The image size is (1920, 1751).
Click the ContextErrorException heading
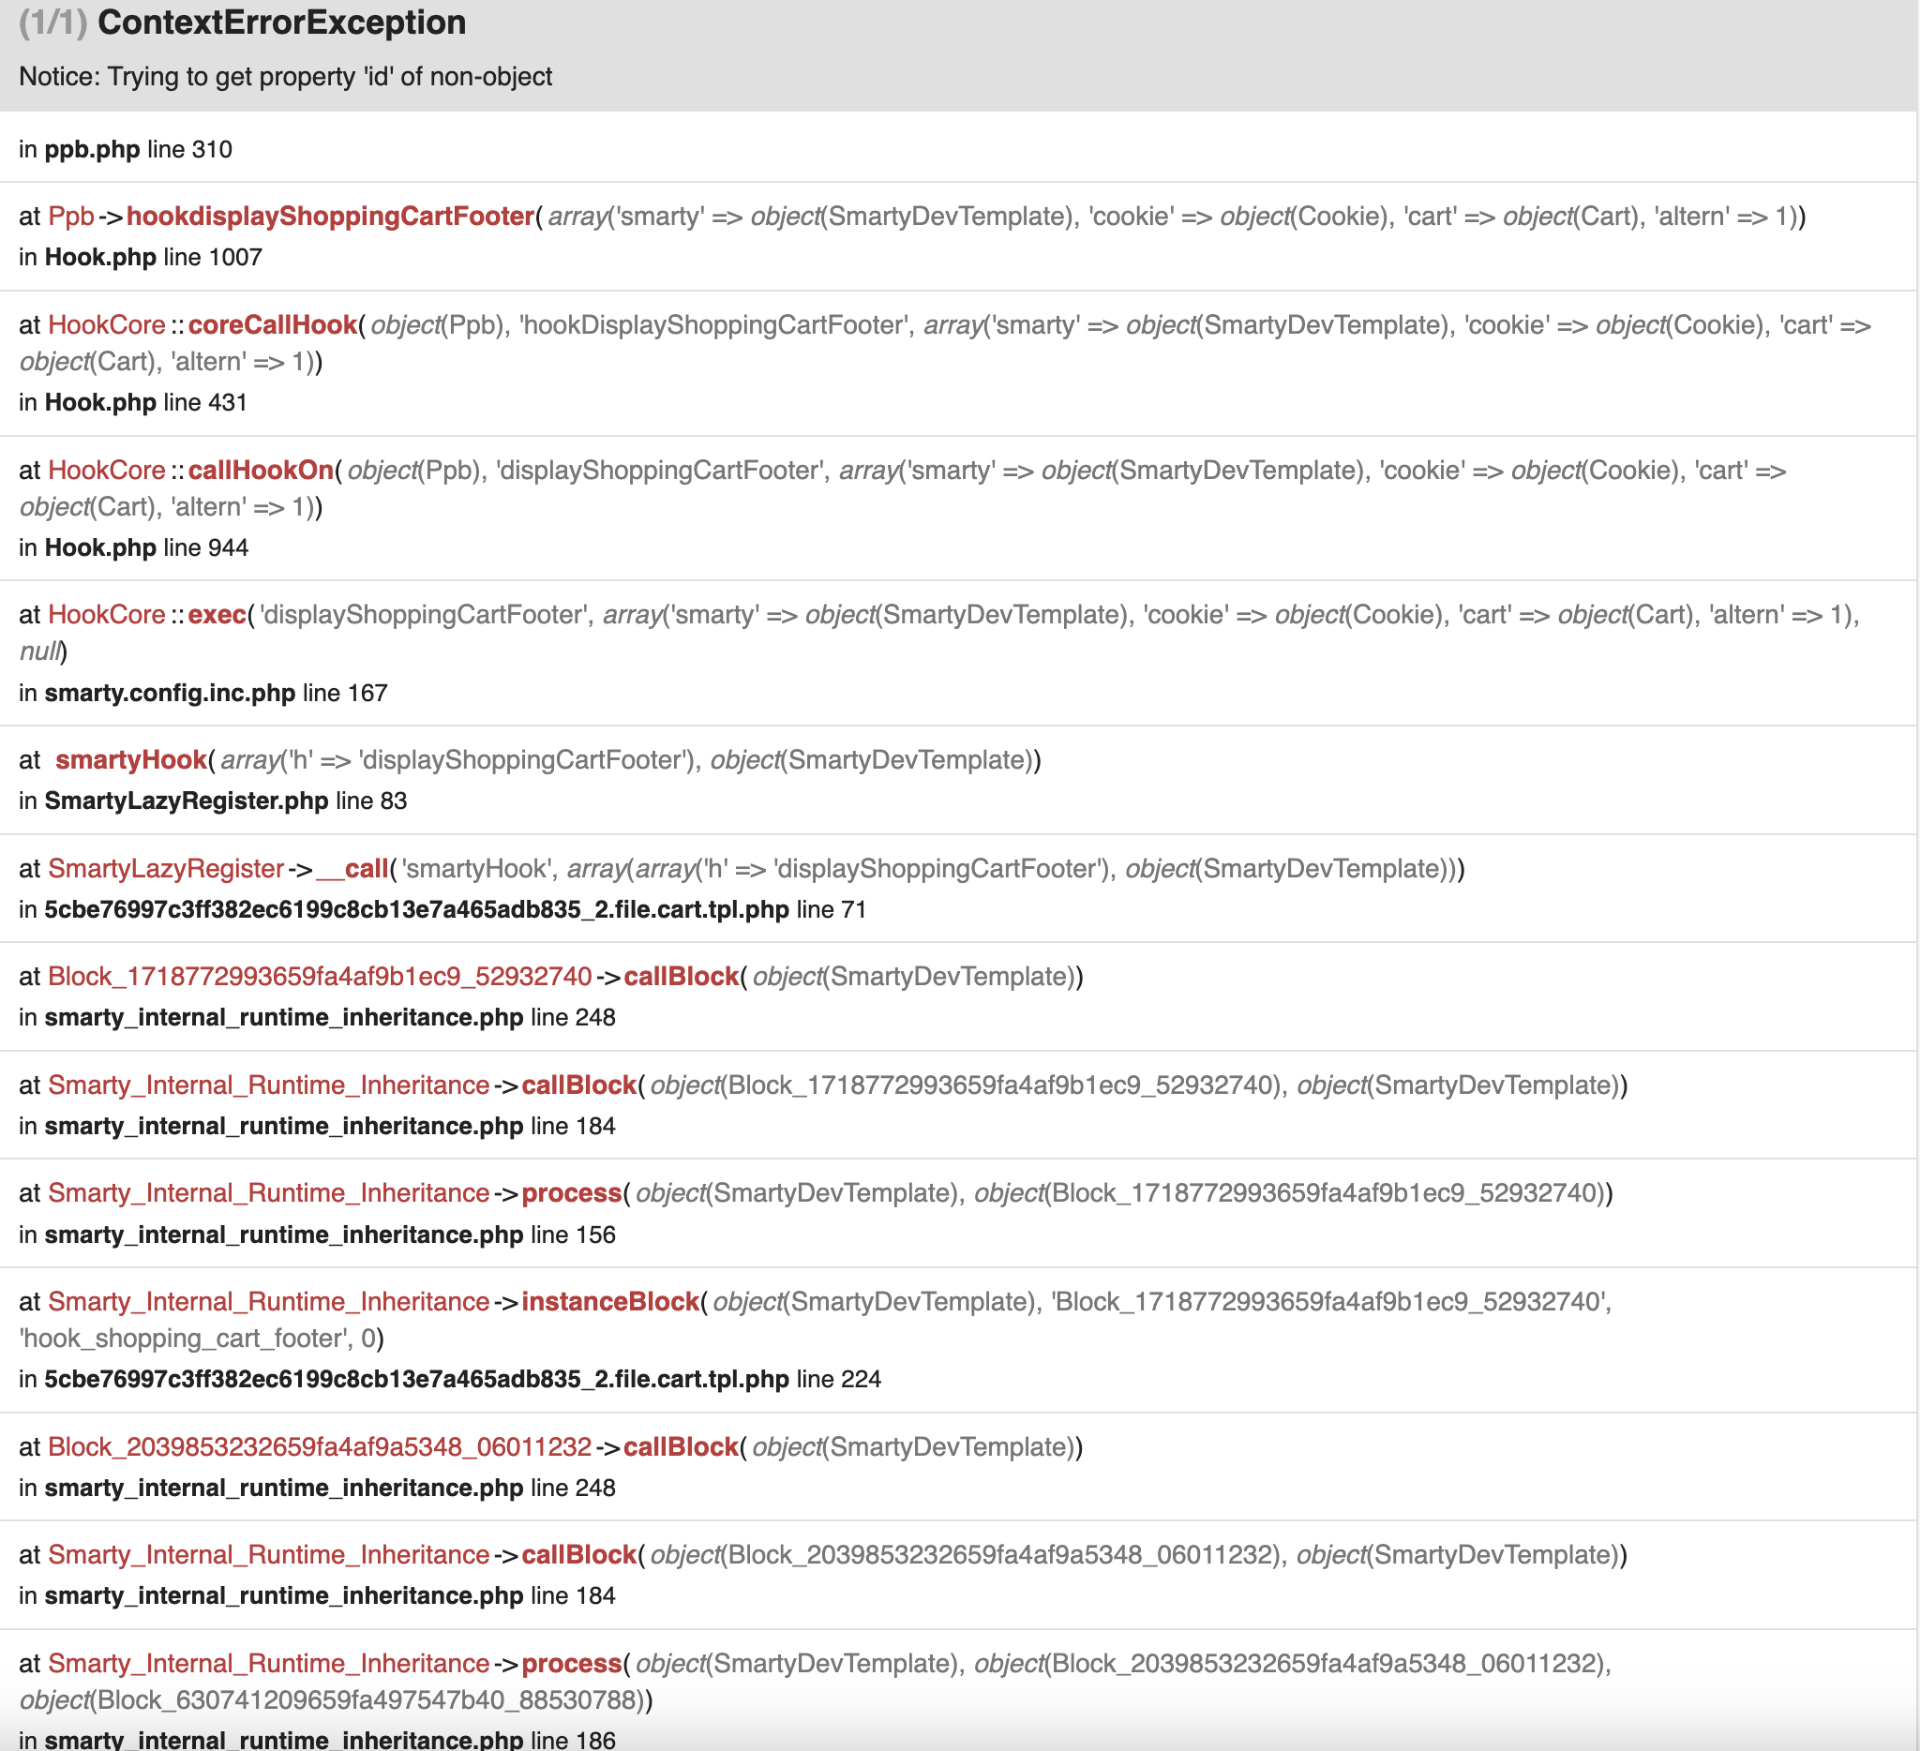point(281,22)
